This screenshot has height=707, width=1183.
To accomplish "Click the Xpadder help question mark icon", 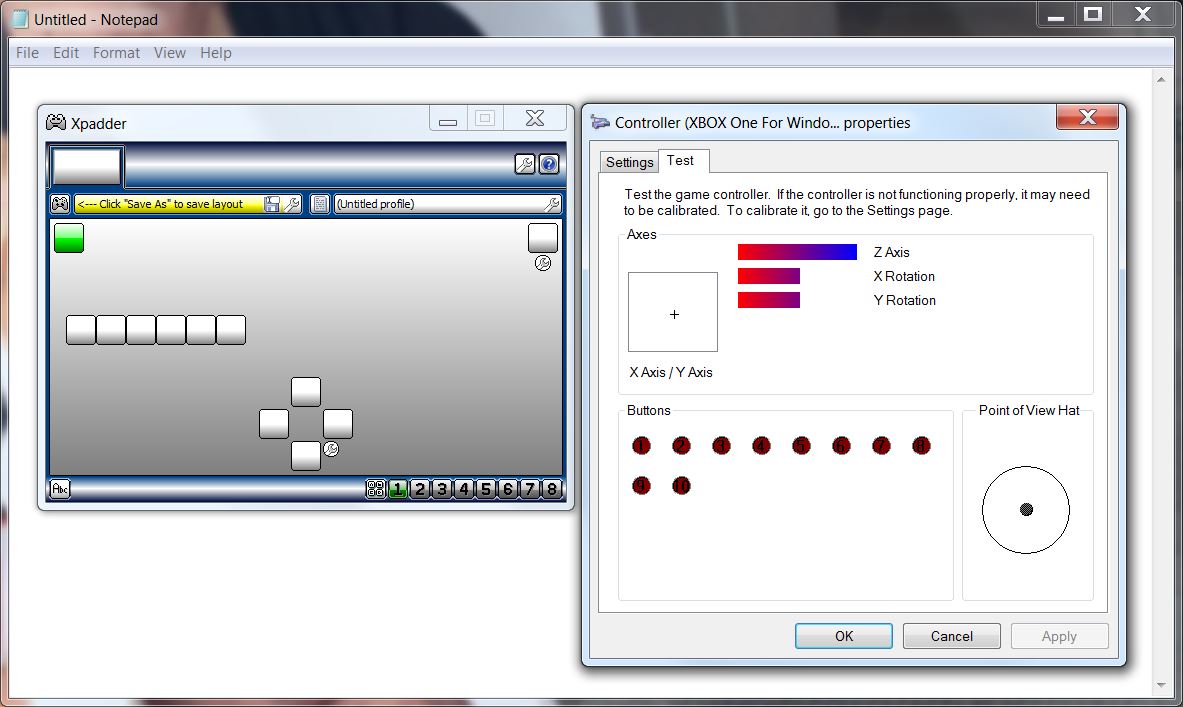I will point(549,164).
